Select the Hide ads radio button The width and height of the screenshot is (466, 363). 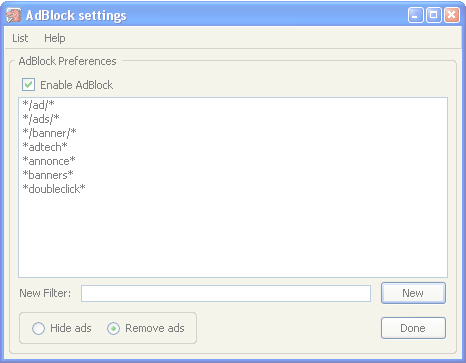(38, 328)
